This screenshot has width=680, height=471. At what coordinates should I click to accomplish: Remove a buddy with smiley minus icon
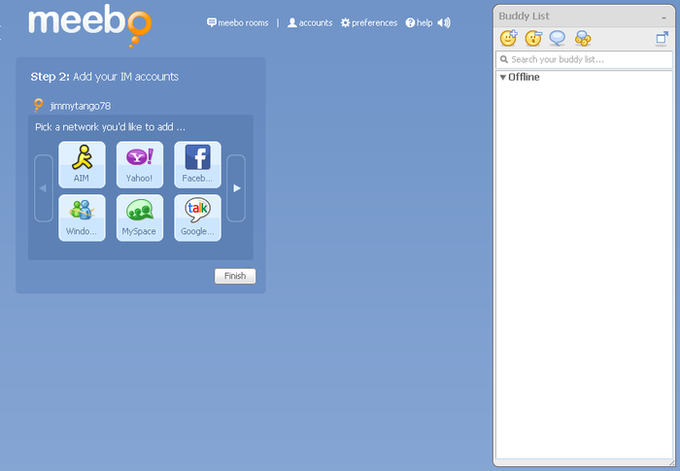(533, 38)
